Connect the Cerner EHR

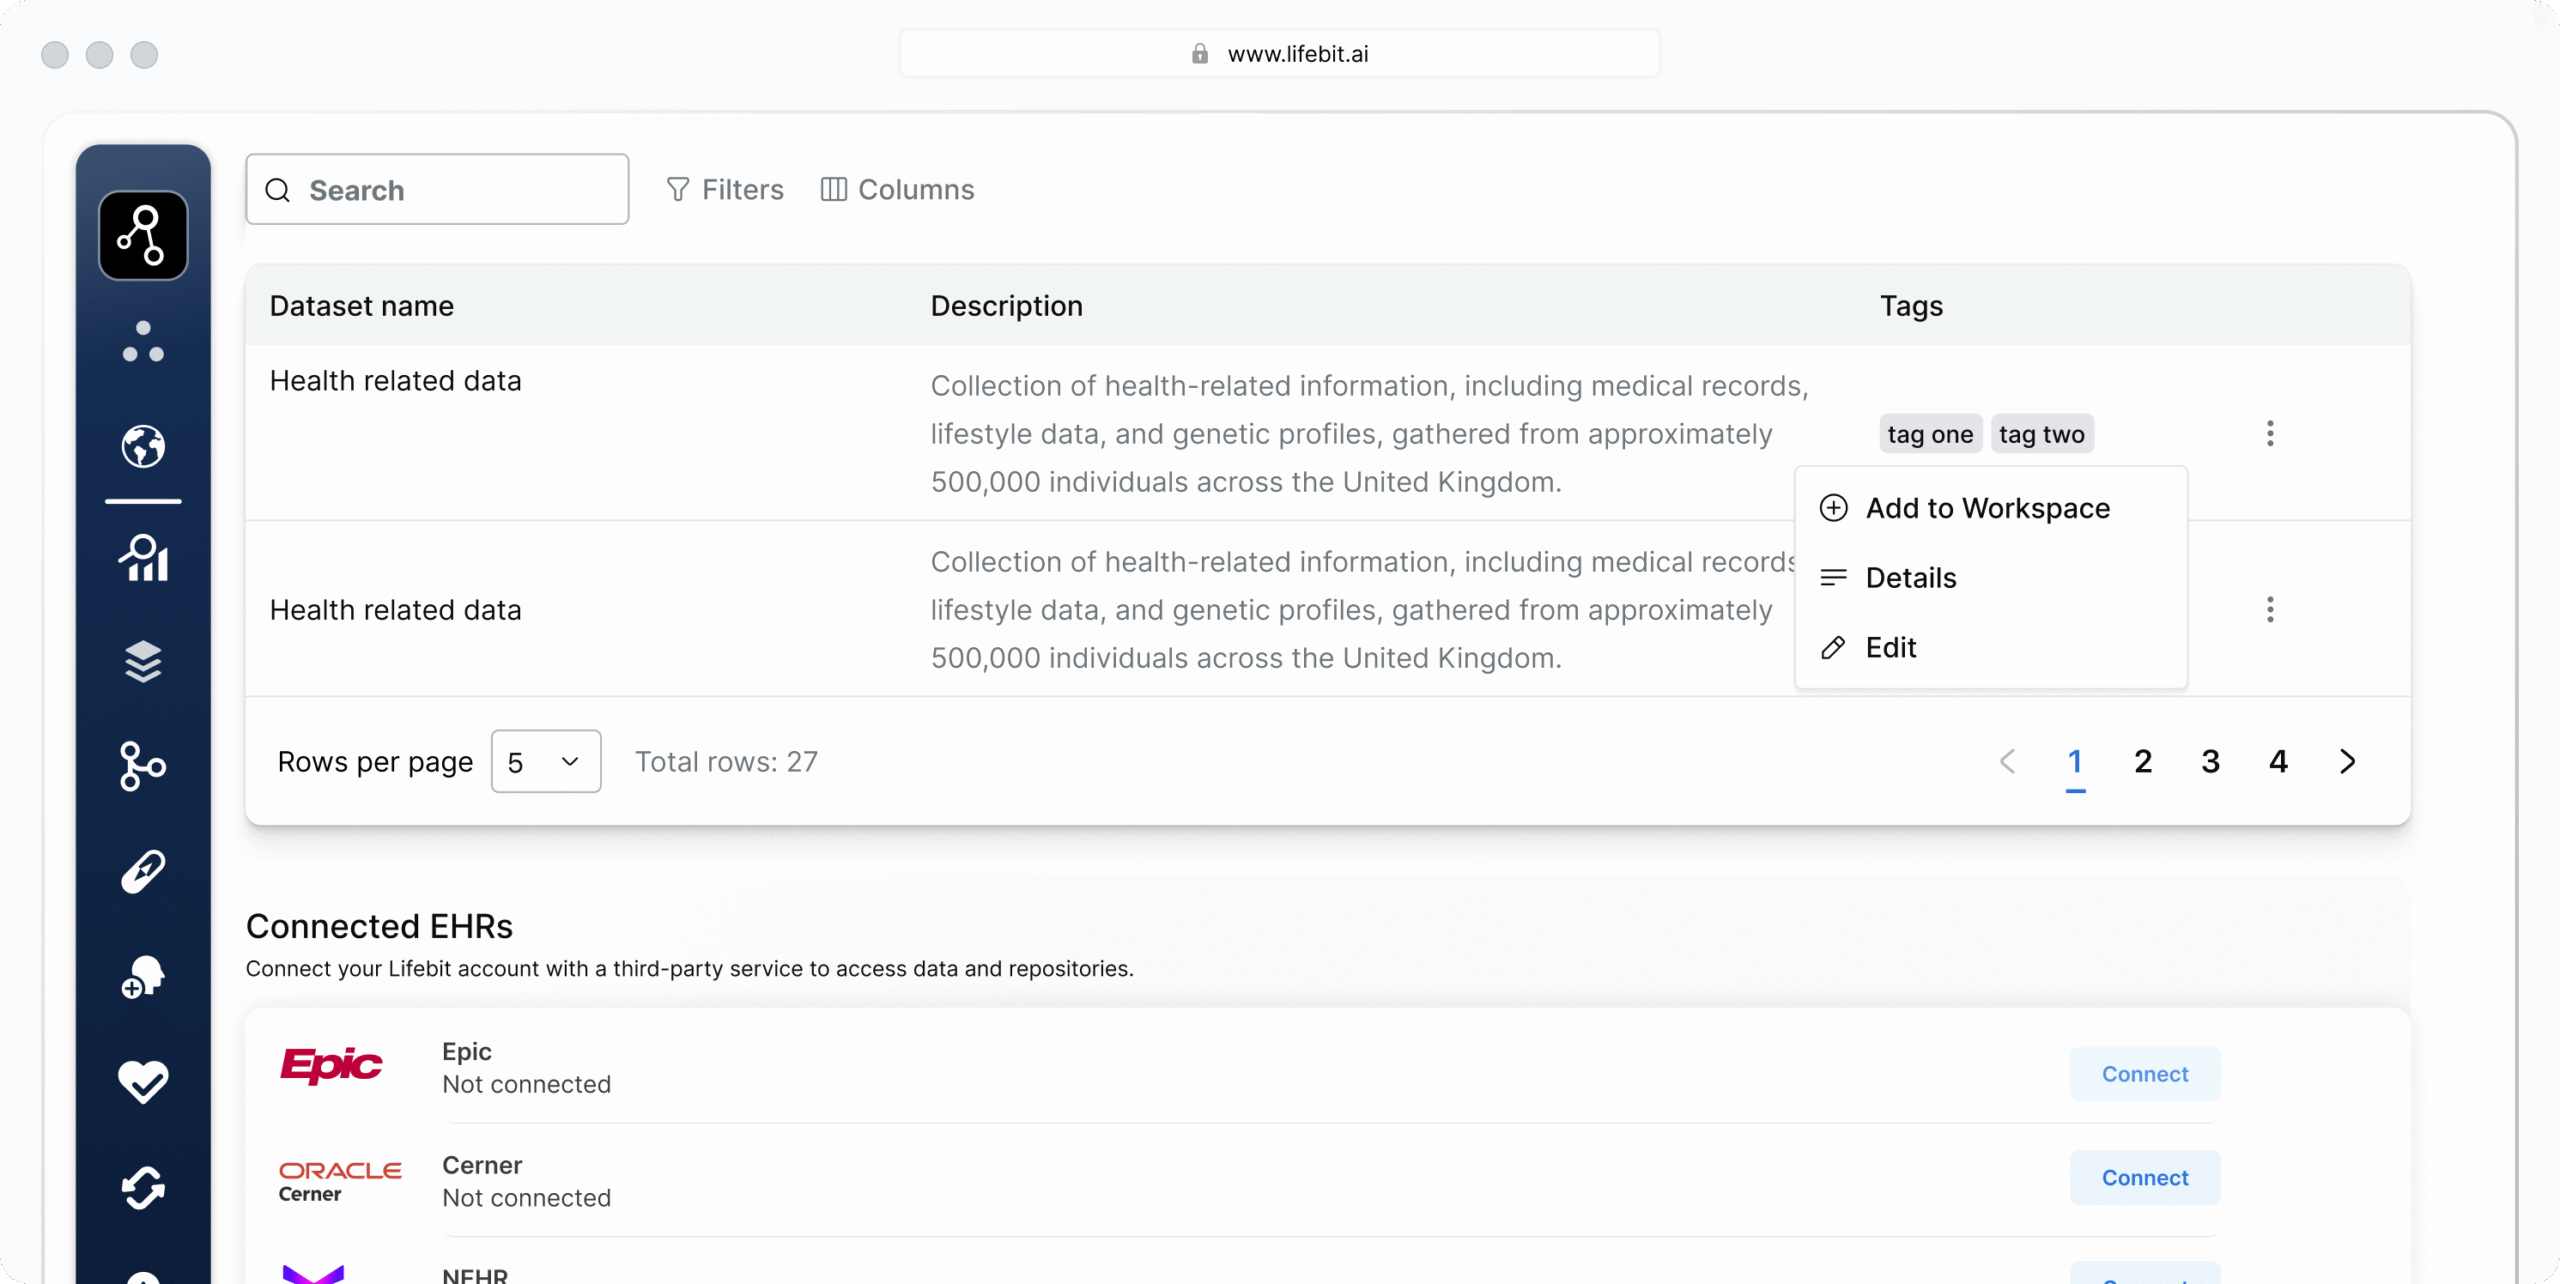(x=2145, y=1178)
